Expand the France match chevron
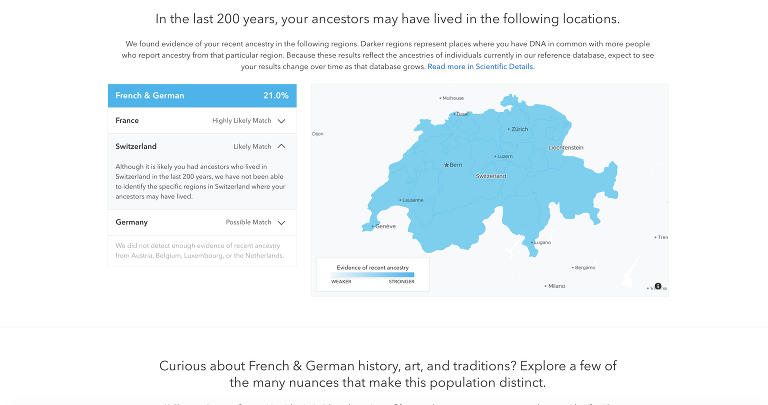Screen dimensions: 768x405 pyautogui.click(x=282, y=121)
